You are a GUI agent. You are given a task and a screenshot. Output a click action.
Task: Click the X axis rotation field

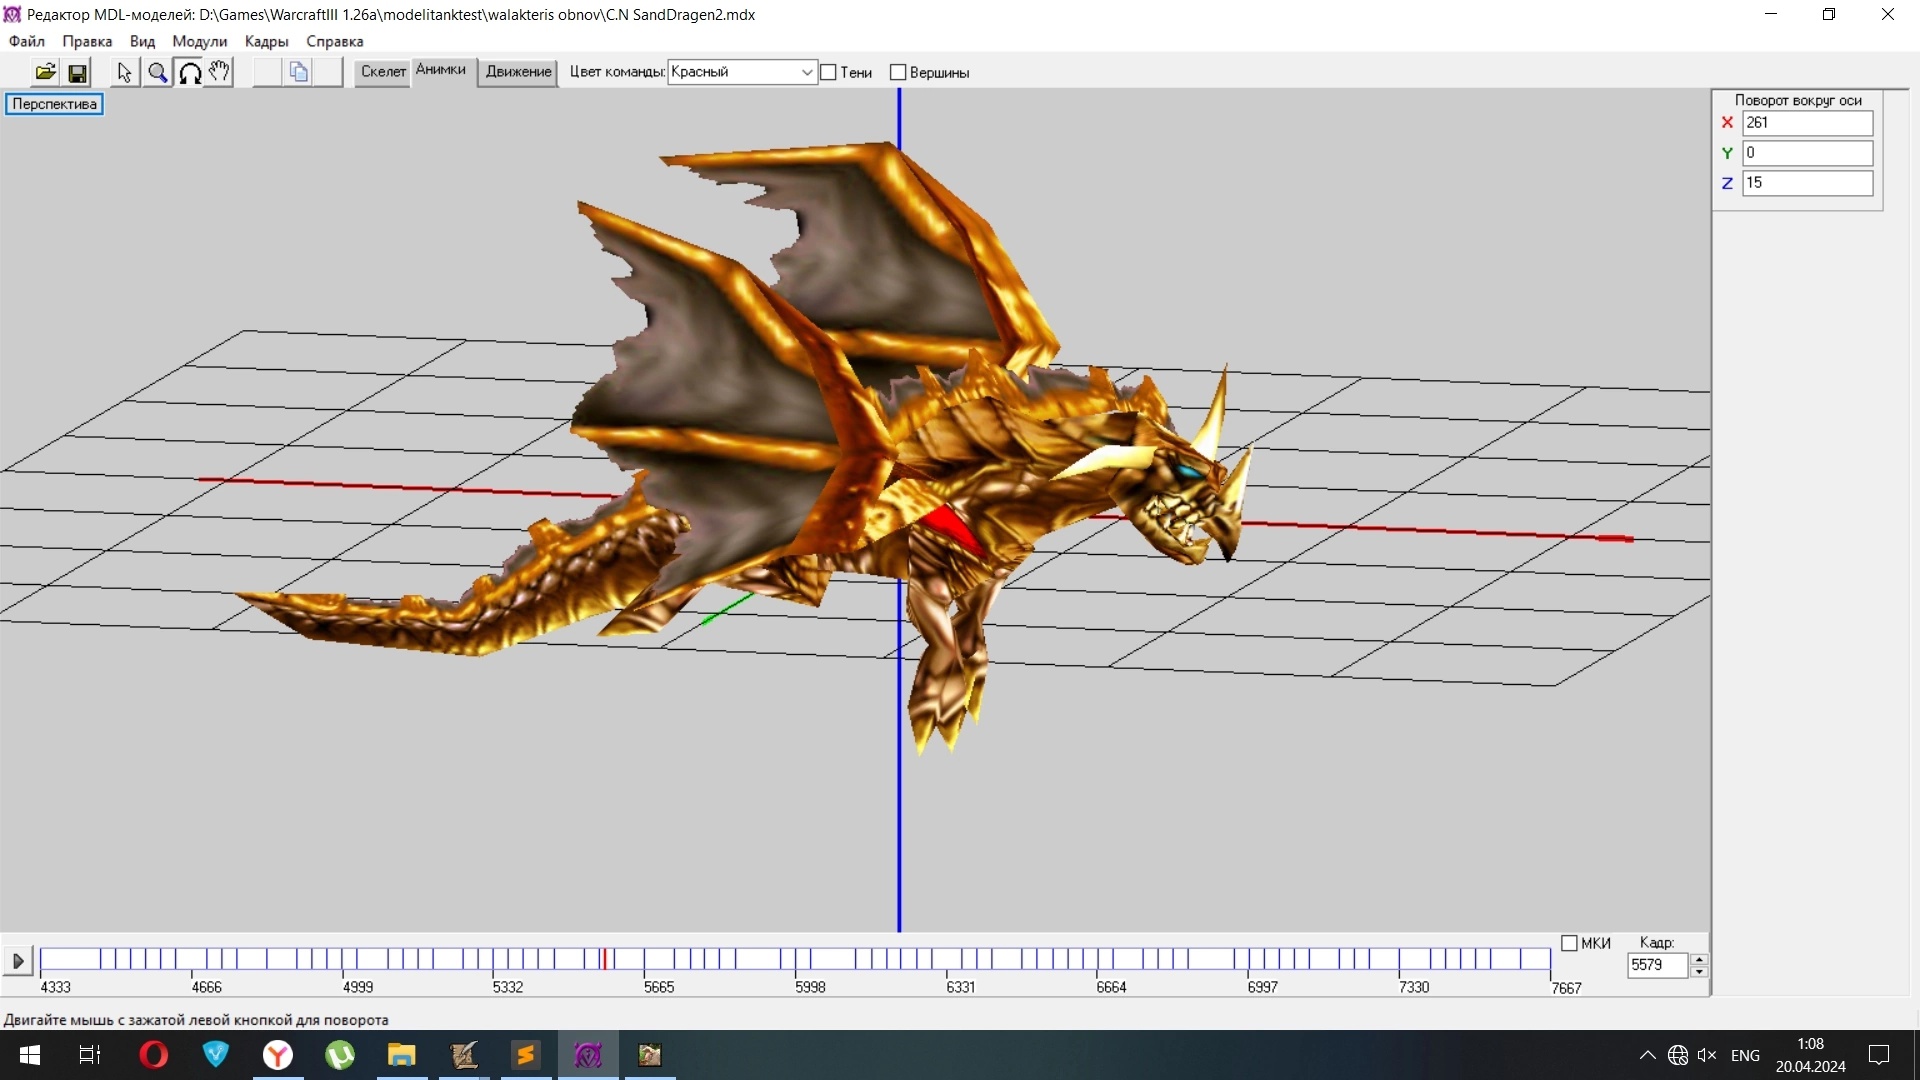tap(1806, 123)
